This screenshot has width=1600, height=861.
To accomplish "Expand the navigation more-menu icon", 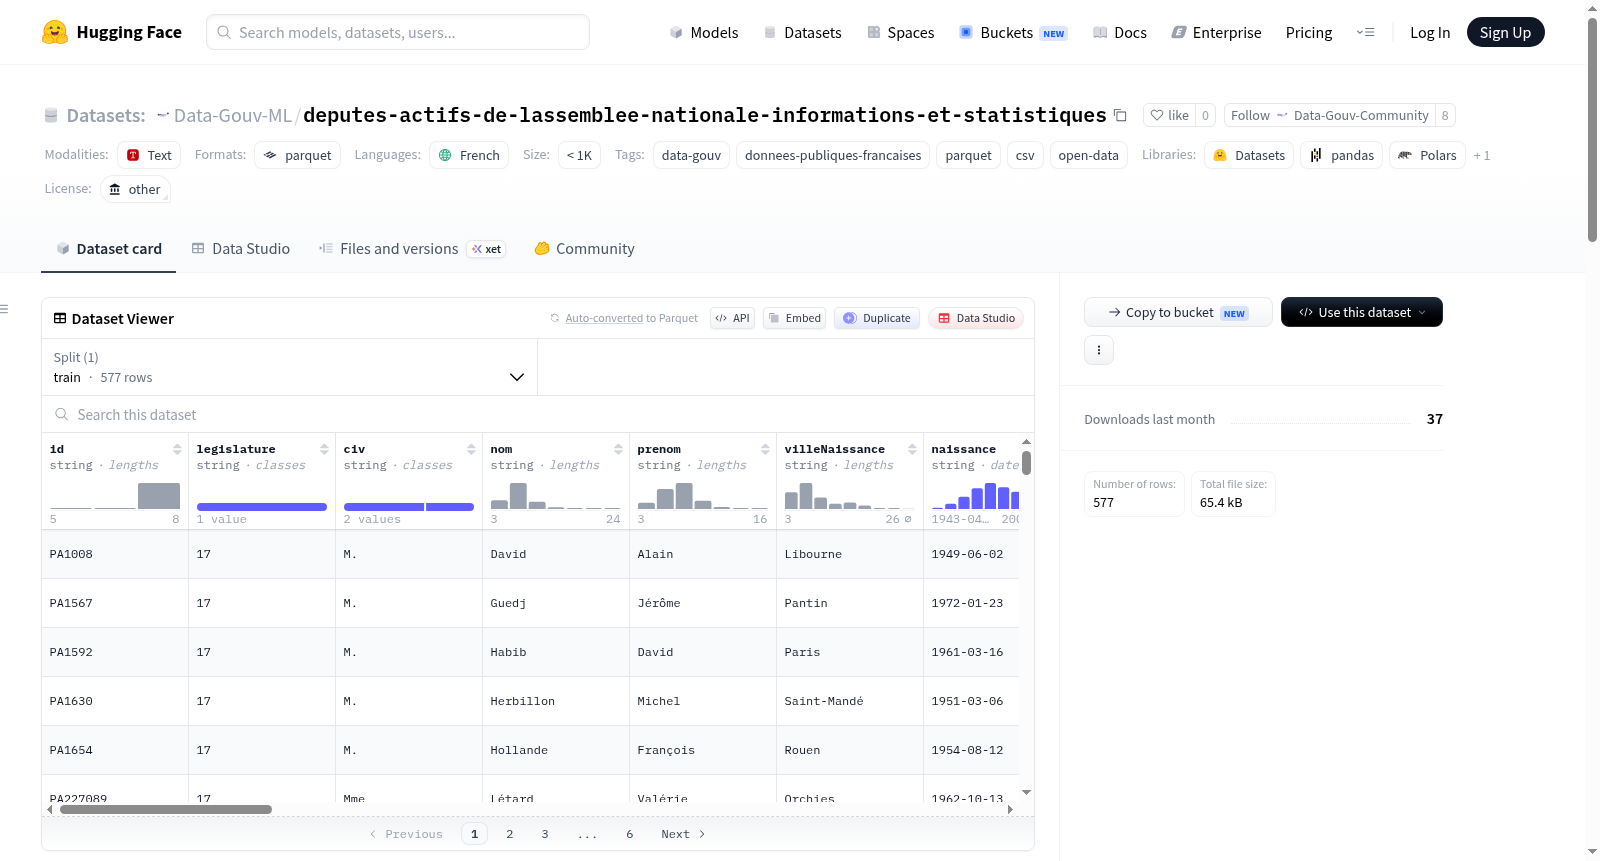I will click(1365, 32).
